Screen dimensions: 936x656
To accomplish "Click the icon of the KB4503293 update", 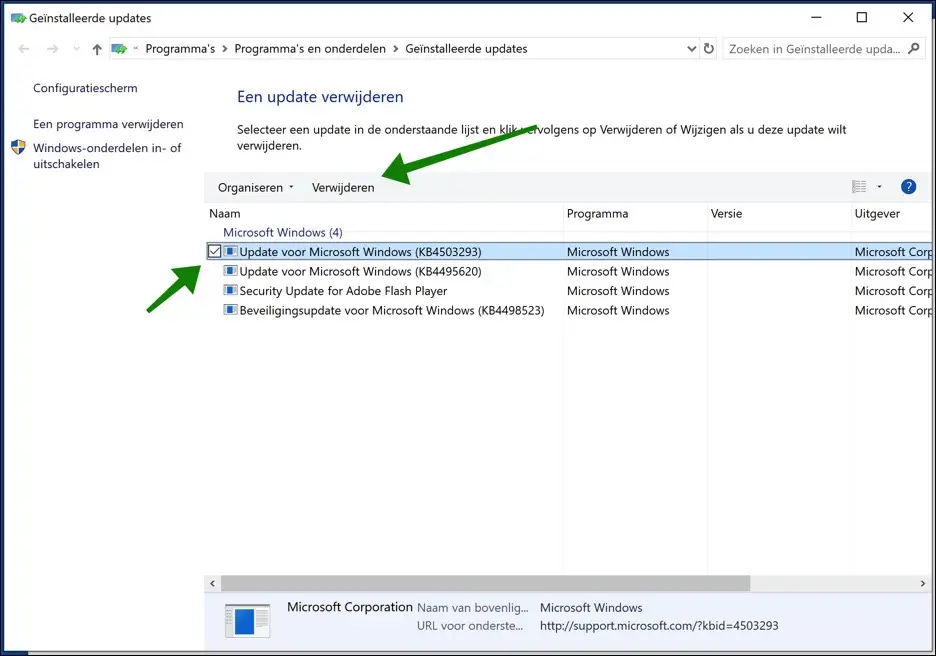I will point(230,251).
